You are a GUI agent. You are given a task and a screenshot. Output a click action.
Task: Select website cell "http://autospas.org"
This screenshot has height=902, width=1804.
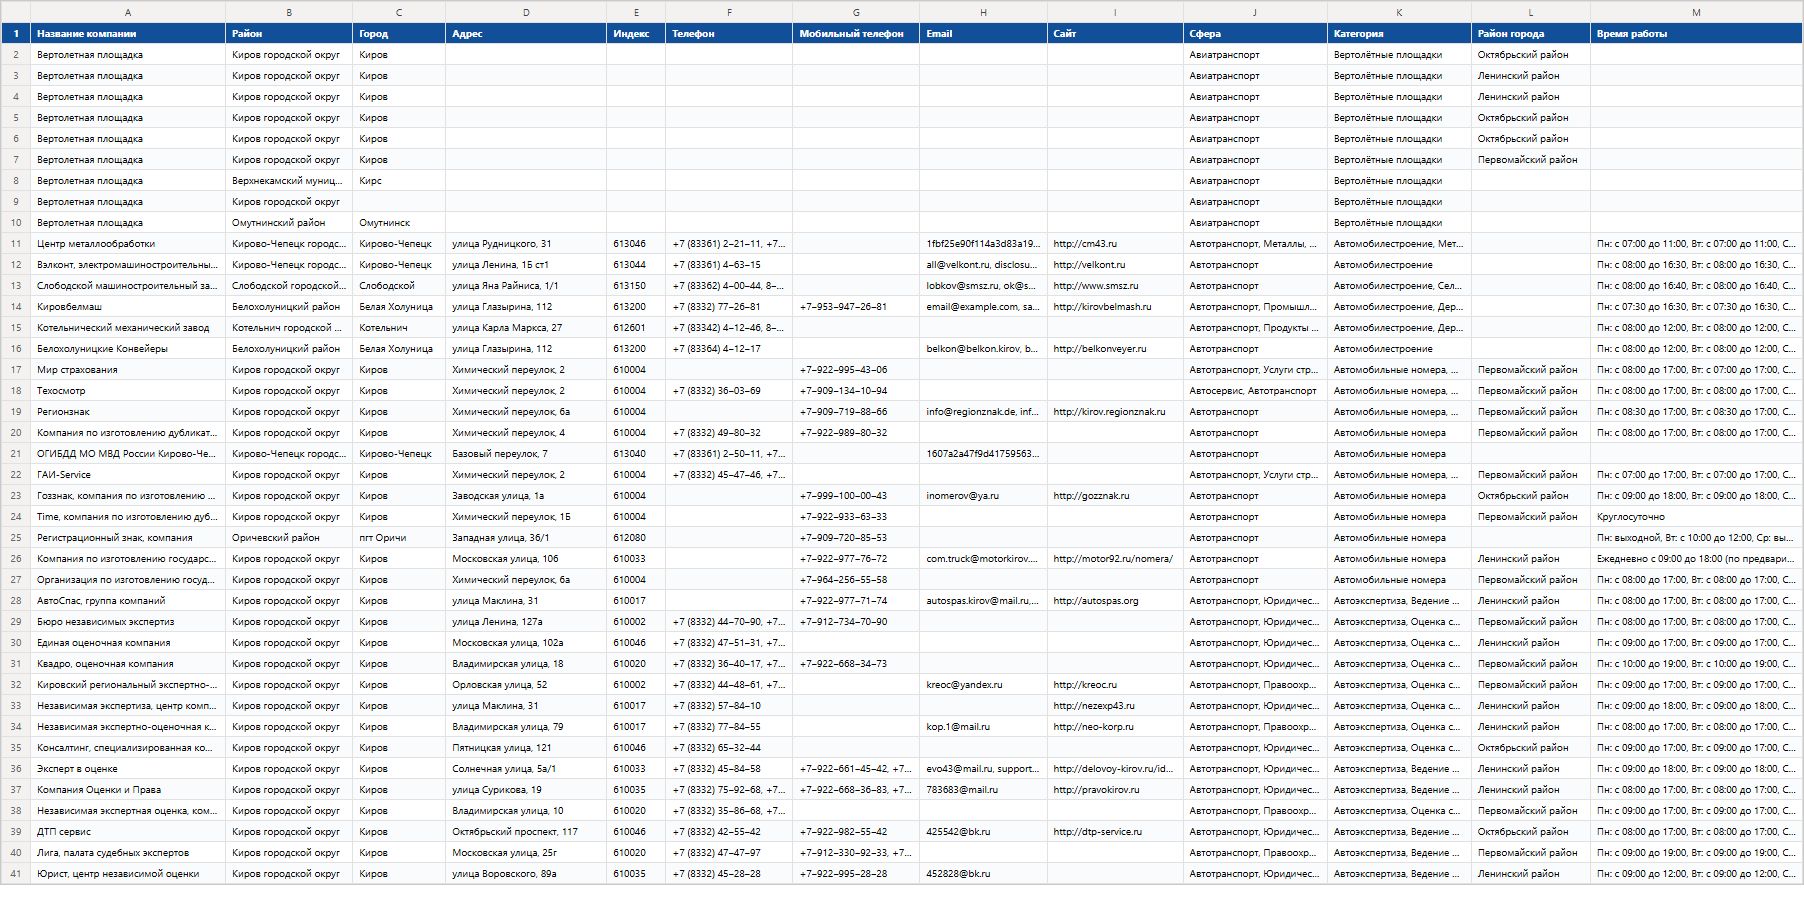[x=1115, y=601]
